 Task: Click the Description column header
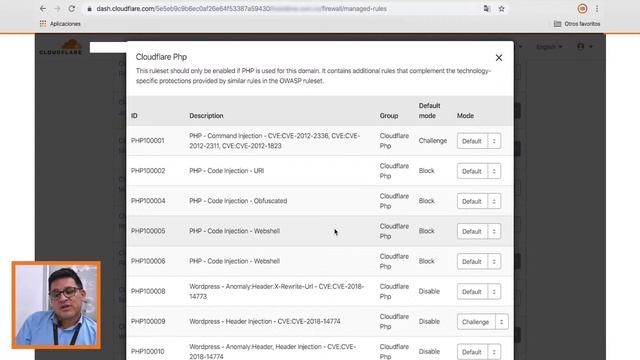click(206, 116)
